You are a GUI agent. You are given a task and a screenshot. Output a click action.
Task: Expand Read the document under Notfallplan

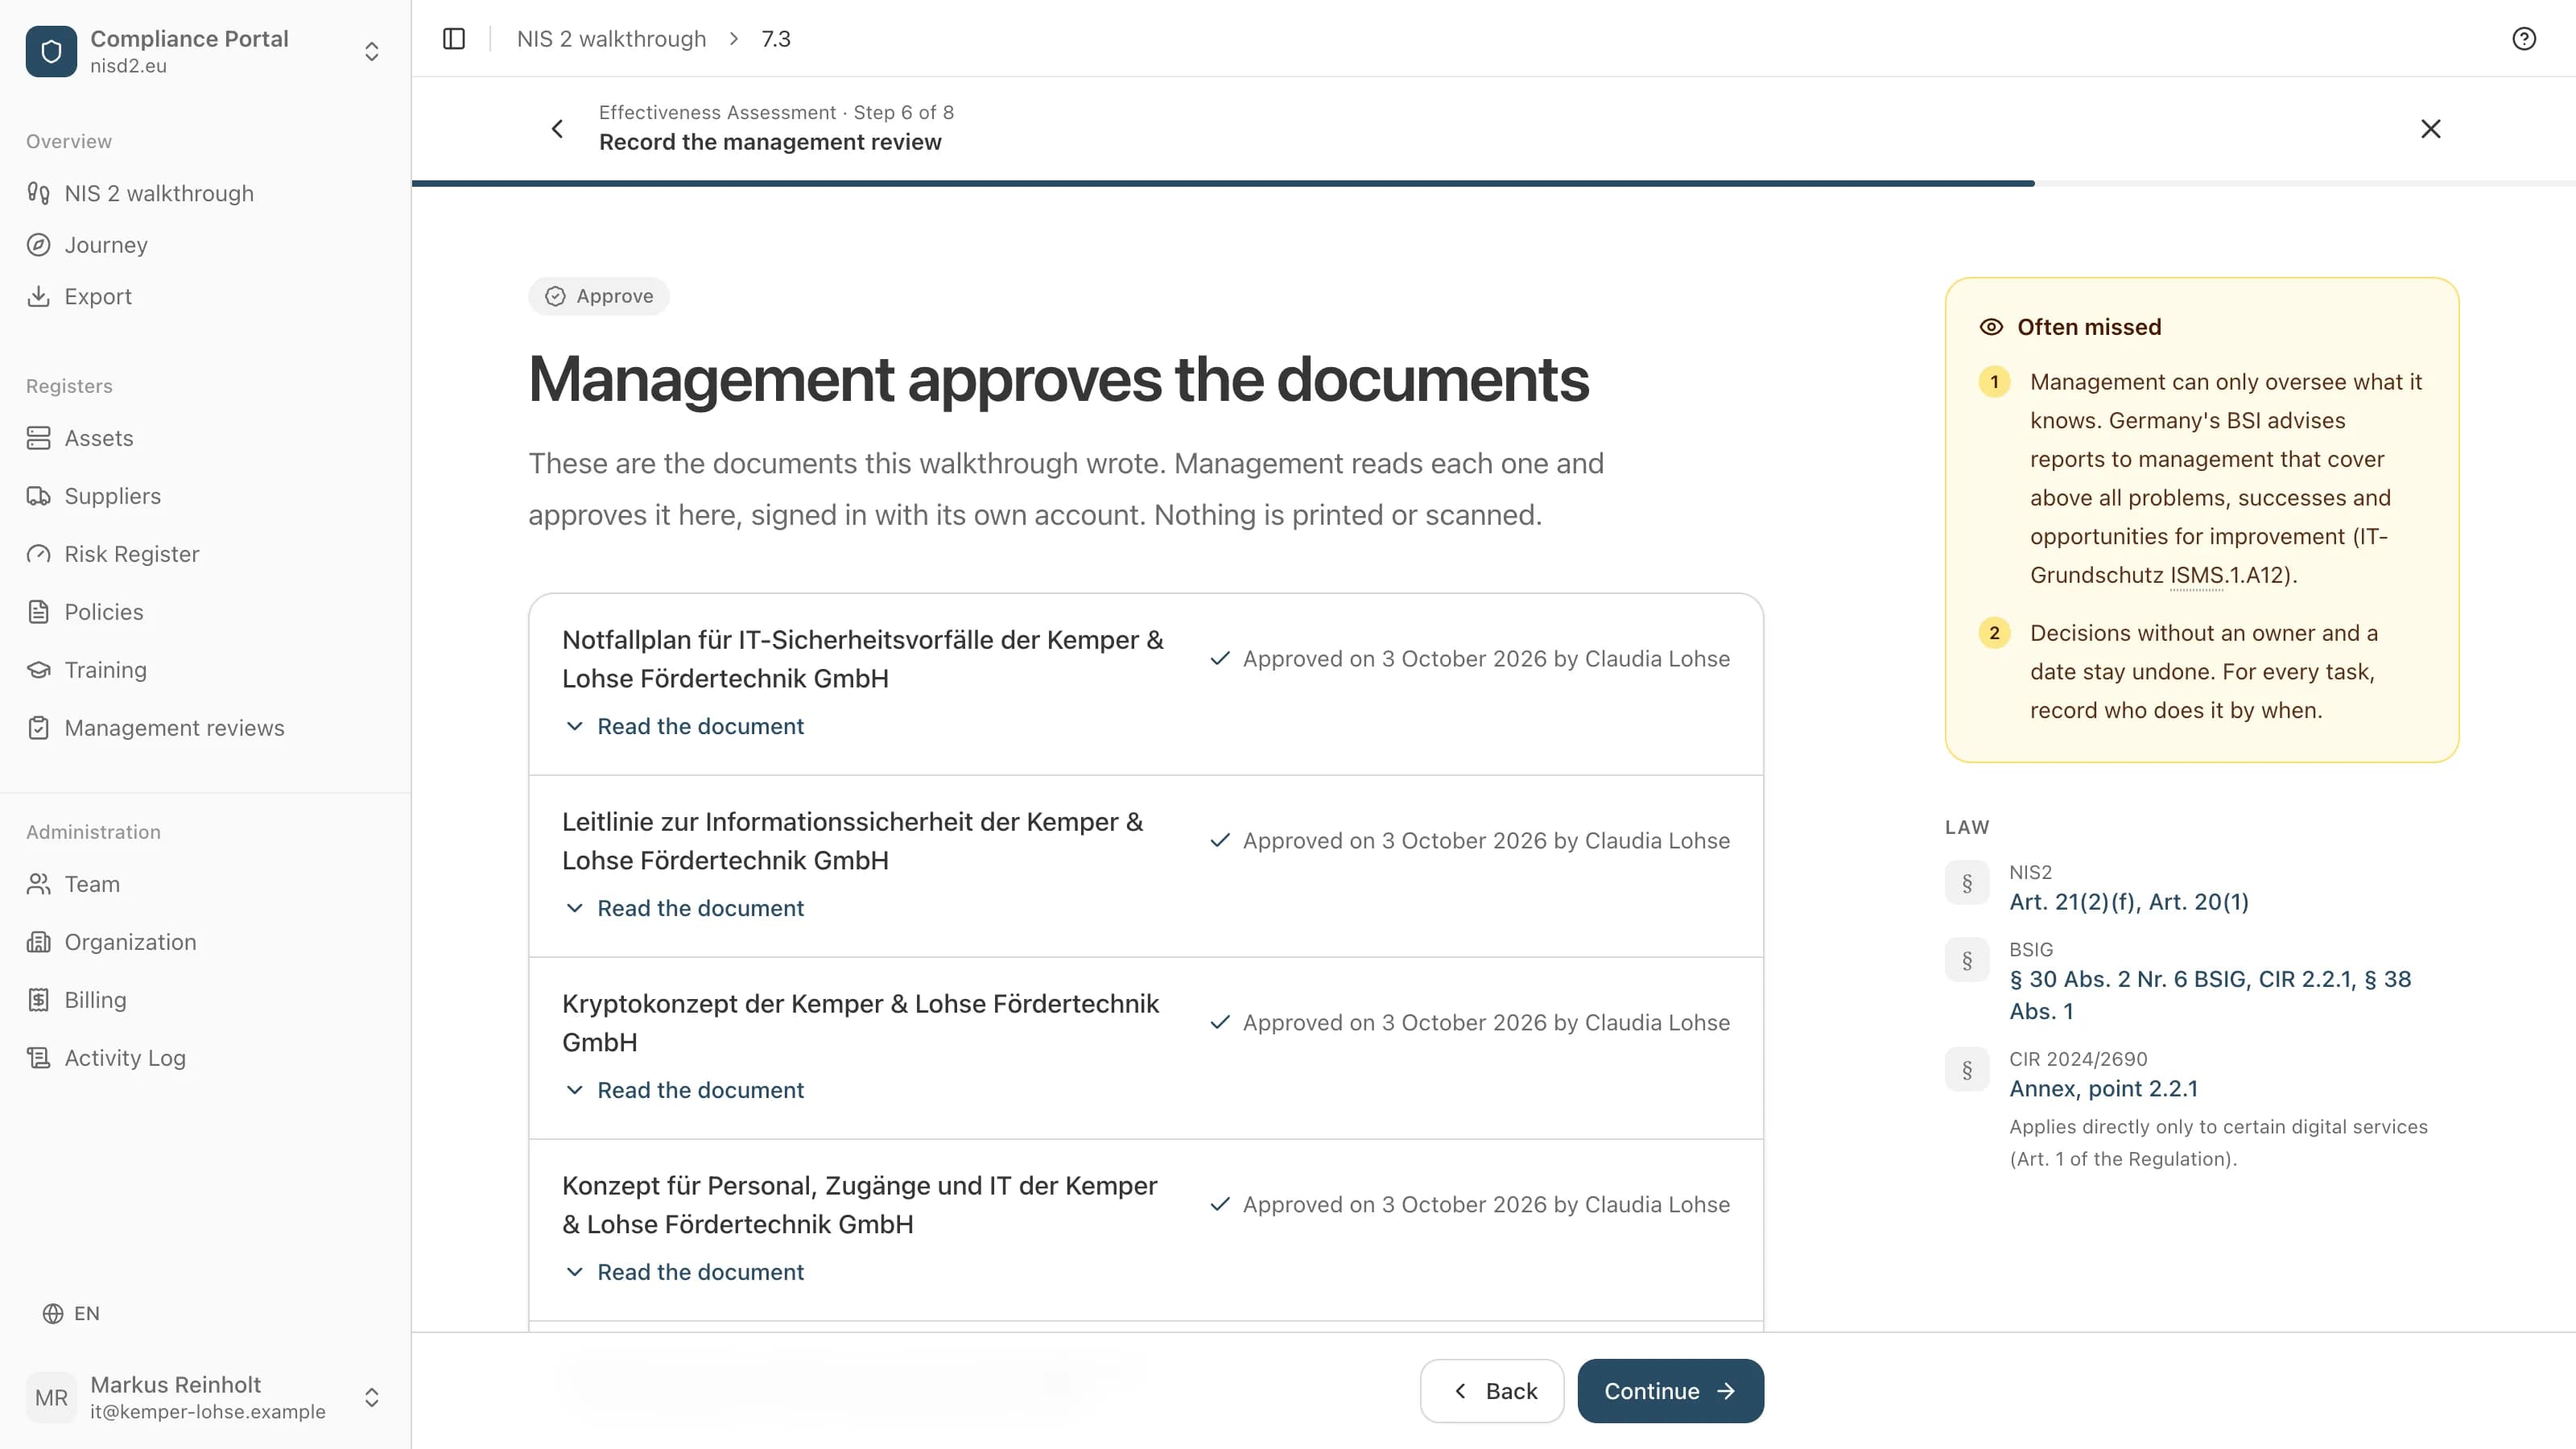point(684,726)
